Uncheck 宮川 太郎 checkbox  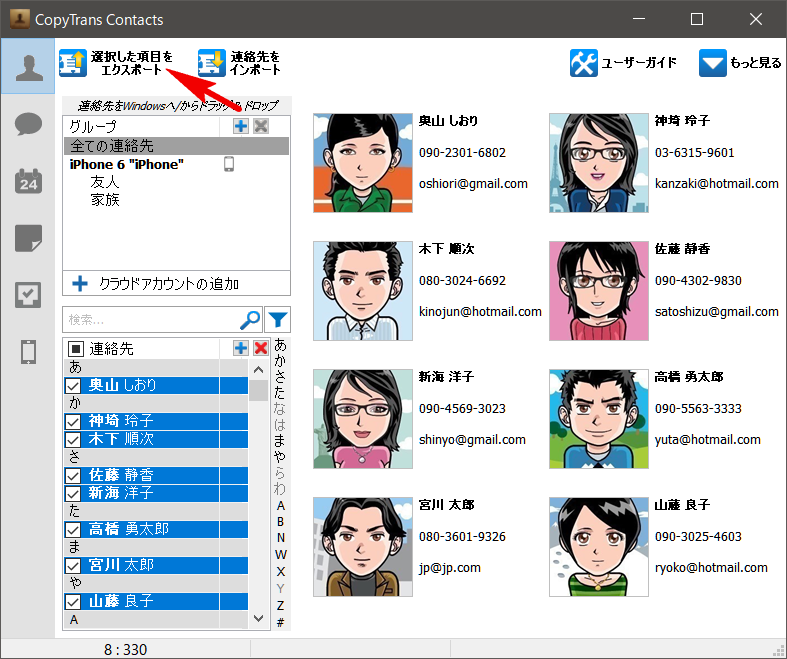coord(73,566)
